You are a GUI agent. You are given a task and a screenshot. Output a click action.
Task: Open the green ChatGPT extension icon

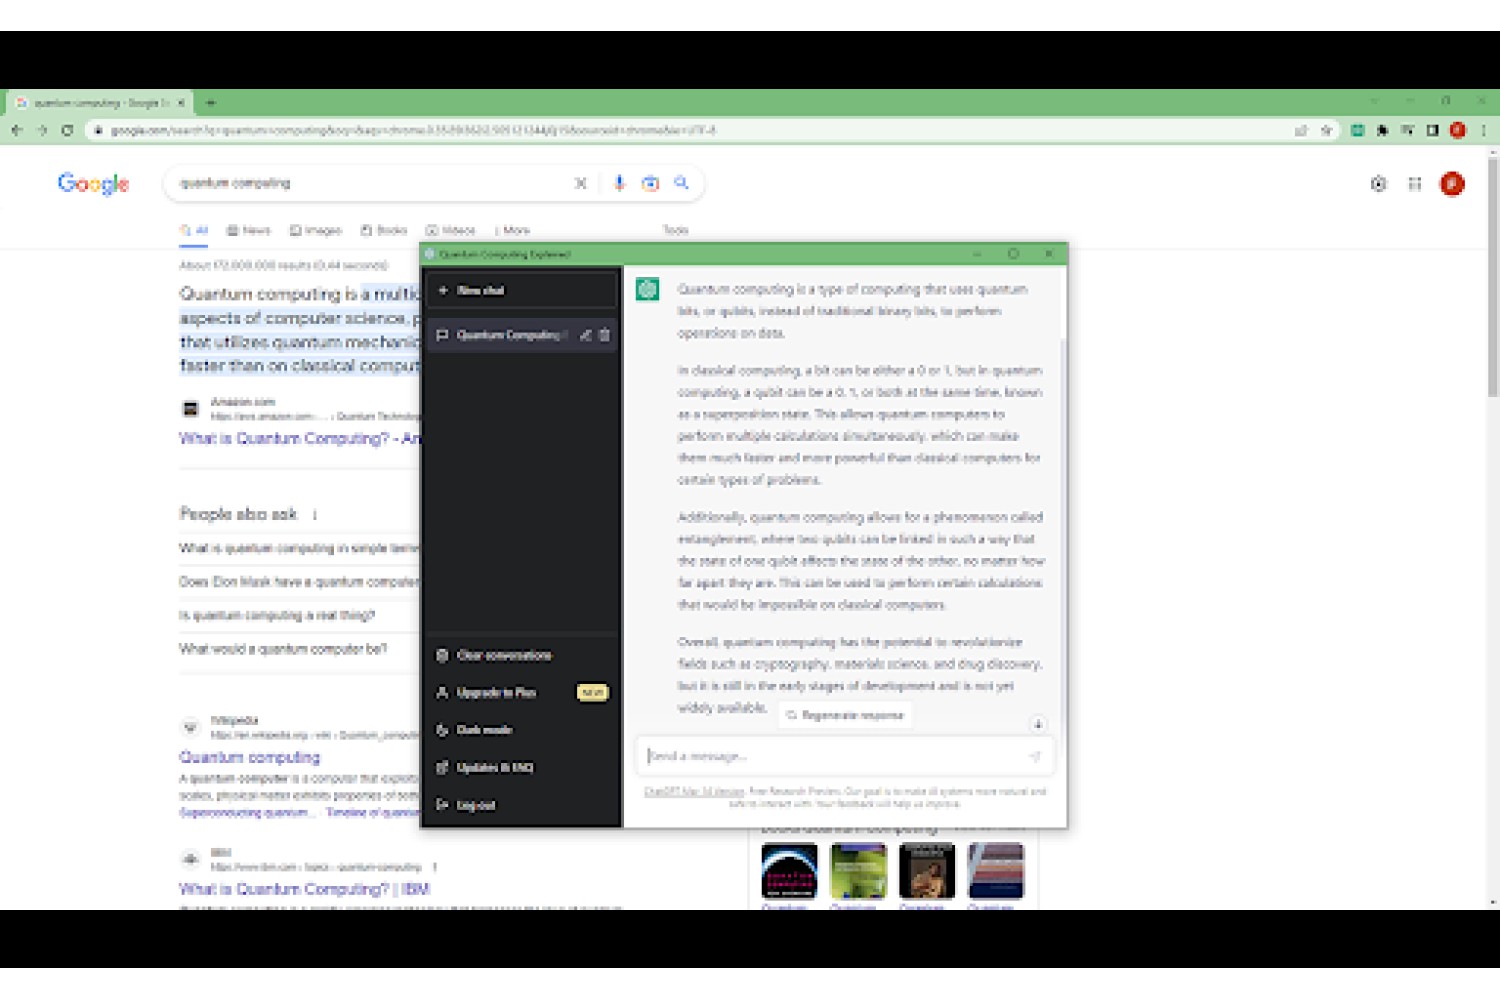pos(1357,130)
